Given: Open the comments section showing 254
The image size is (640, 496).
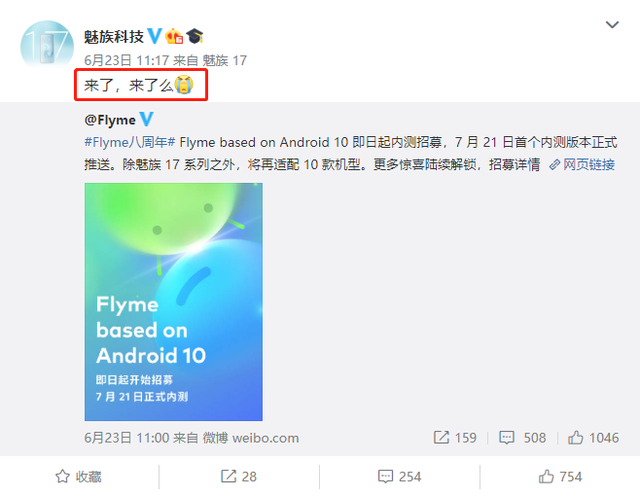Looking at the screenshot, I should click(400, 476).
